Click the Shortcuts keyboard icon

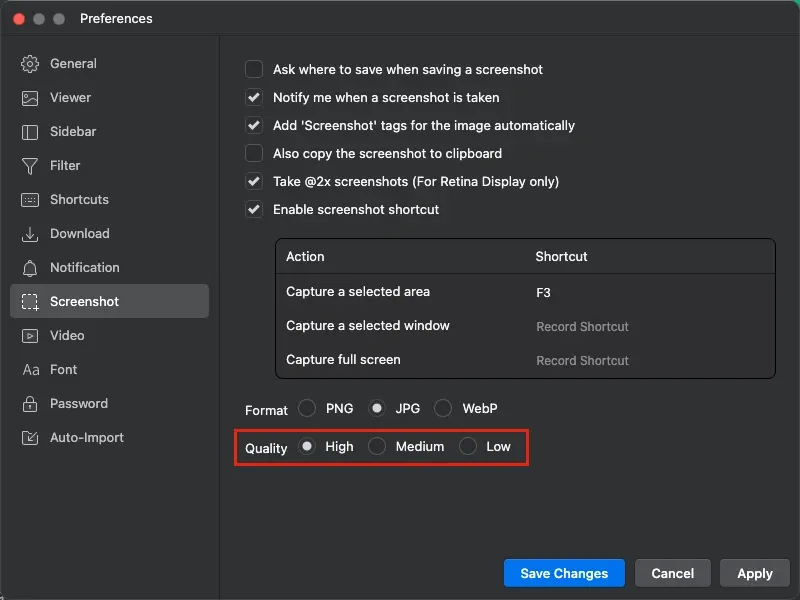[x=30, y=200]
